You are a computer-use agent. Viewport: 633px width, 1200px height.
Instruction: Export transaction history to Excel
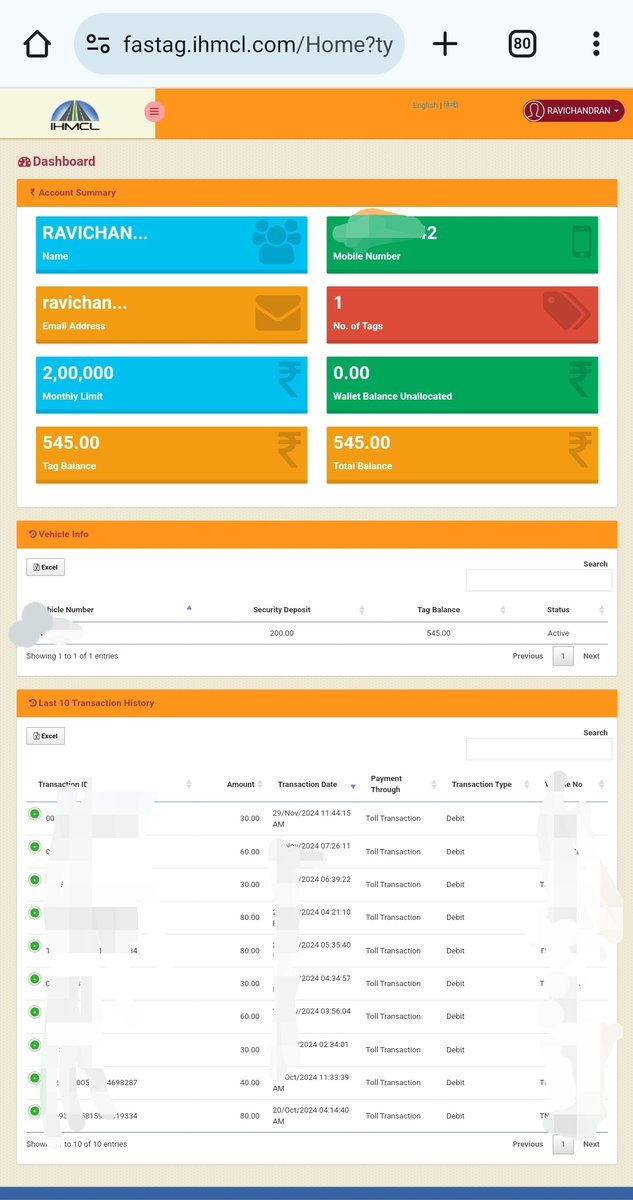45,736
